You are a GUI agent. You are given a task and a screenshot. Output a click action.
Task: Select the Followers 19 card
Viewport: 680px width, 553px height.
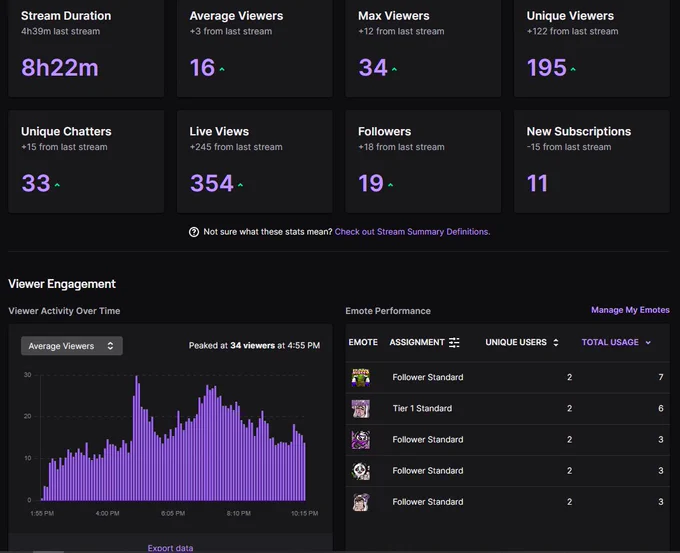click(423, 161)
